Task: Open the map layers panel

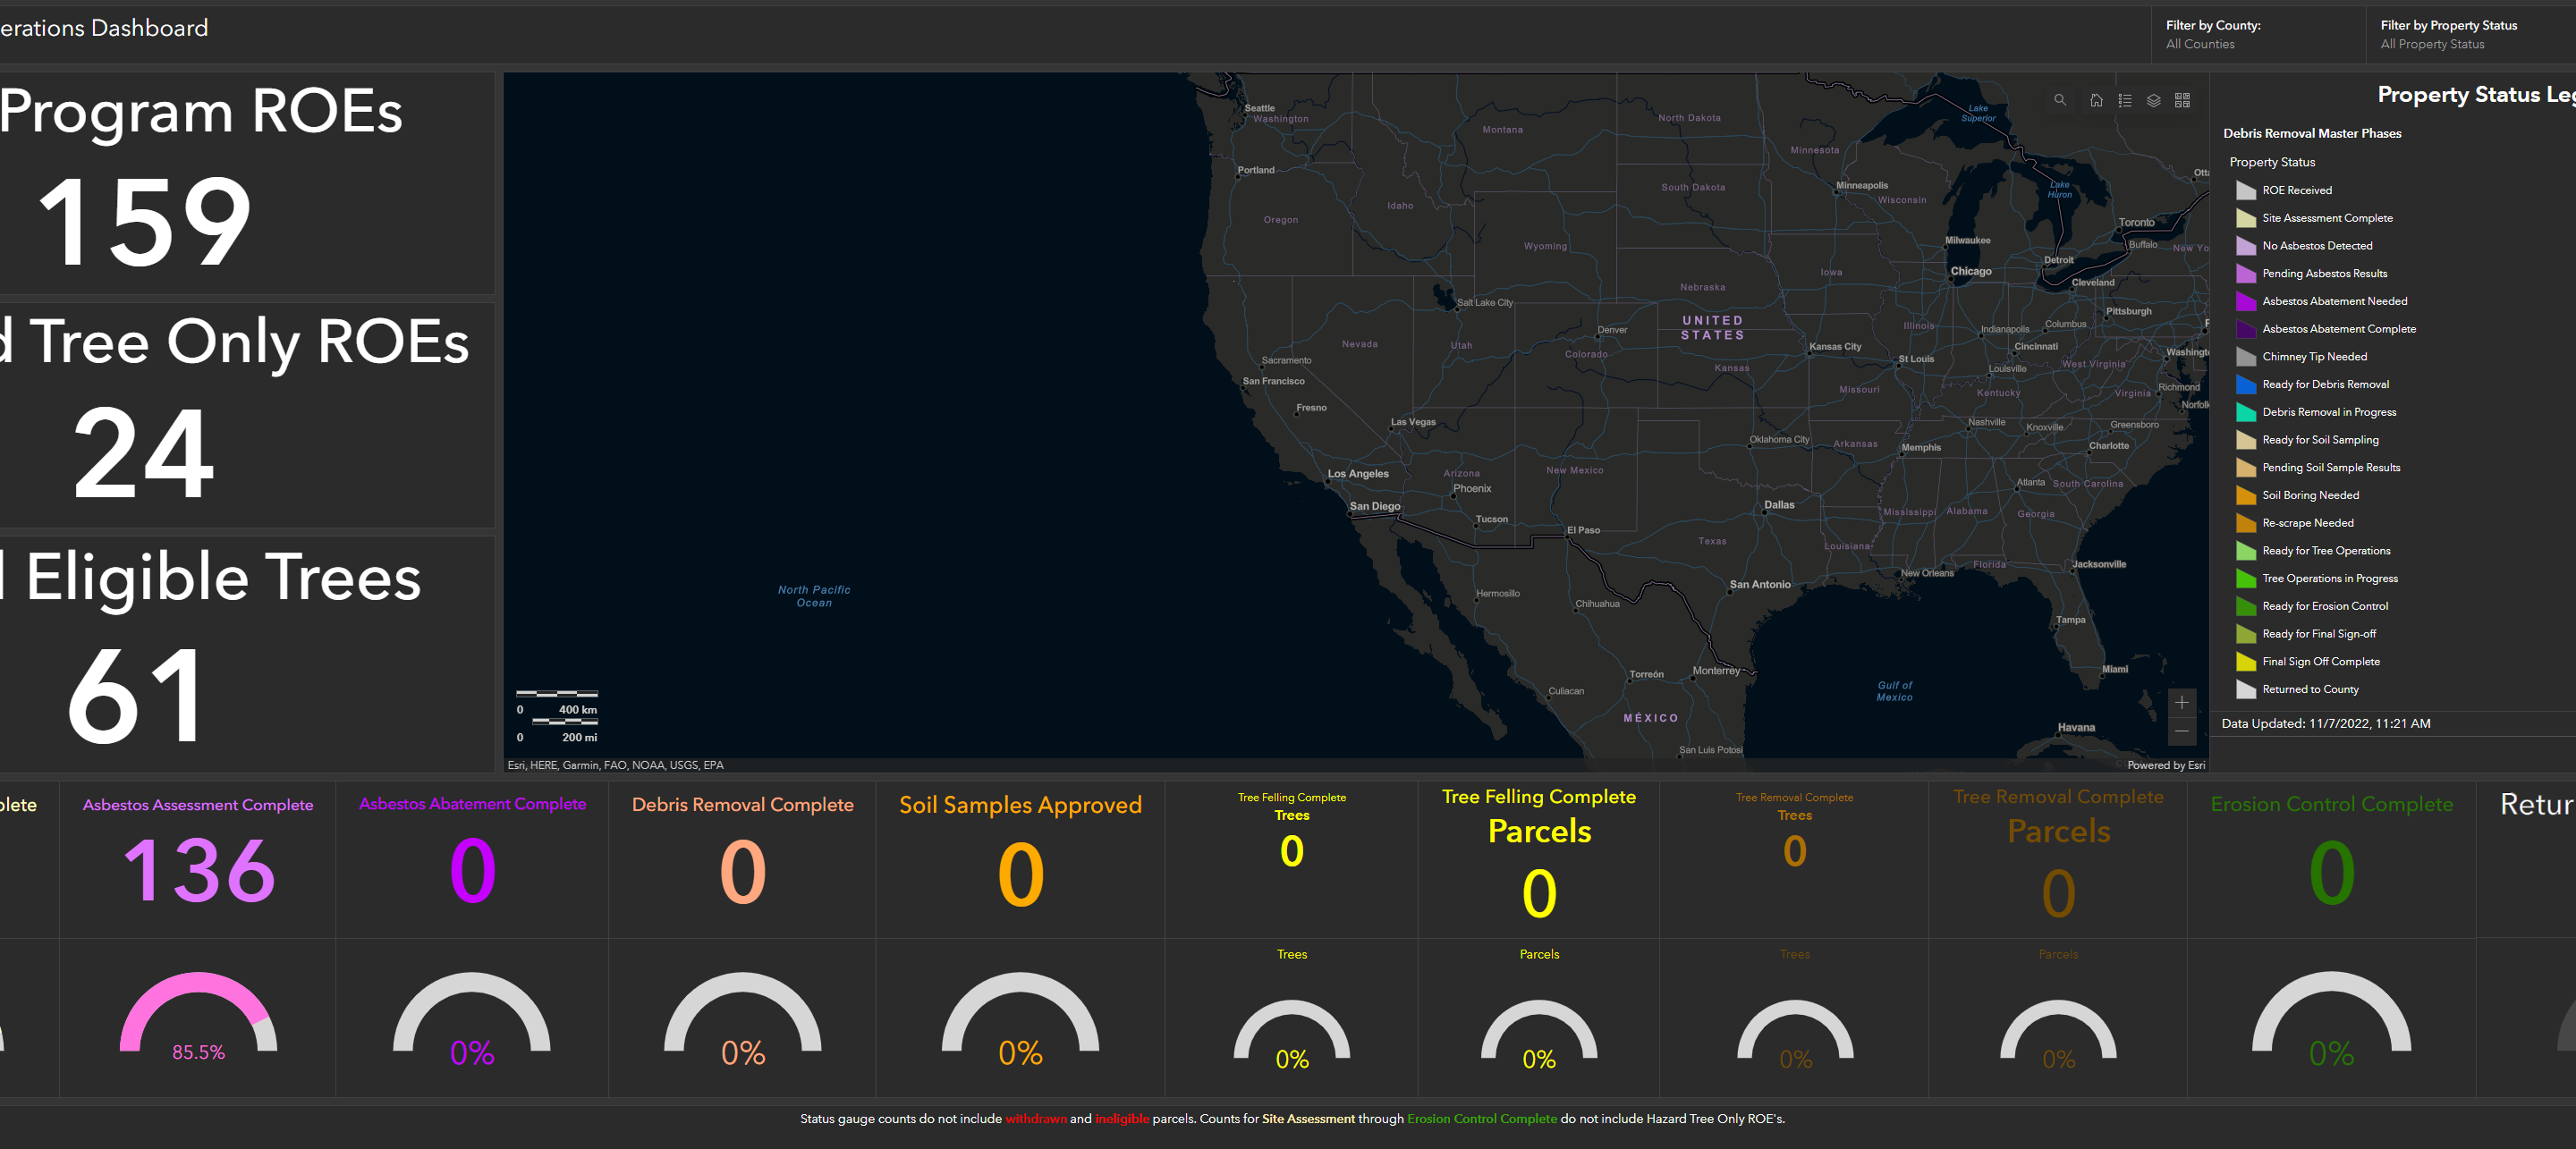Action: pos(2154,100)
